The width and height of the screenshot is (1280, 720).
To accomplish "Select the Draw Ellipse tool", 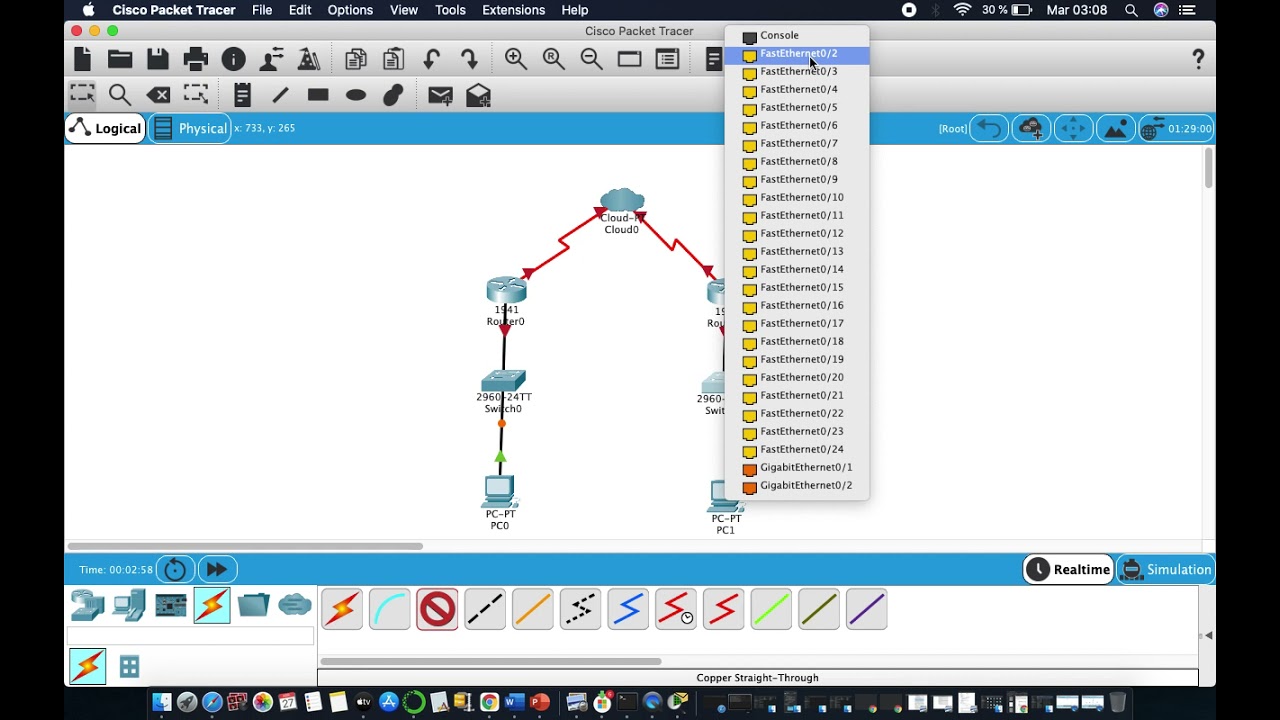I will (x=356, y=95).
